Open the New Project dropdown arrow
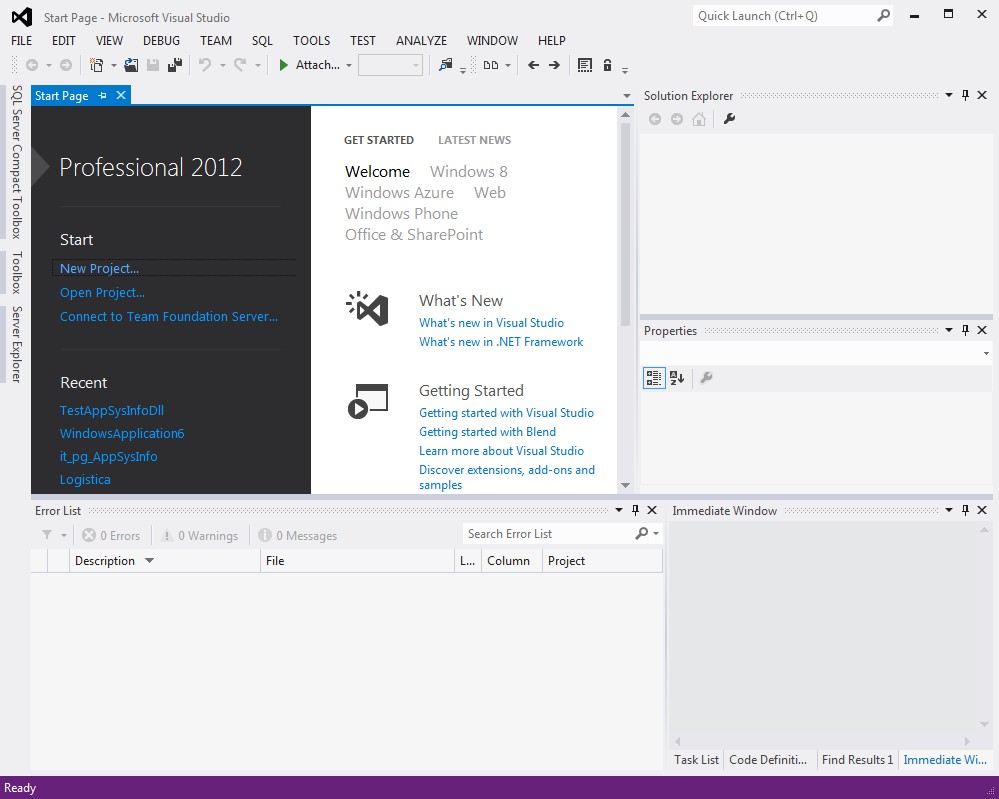999x799 pixels. pyautogui.click(x=113, y=65)
